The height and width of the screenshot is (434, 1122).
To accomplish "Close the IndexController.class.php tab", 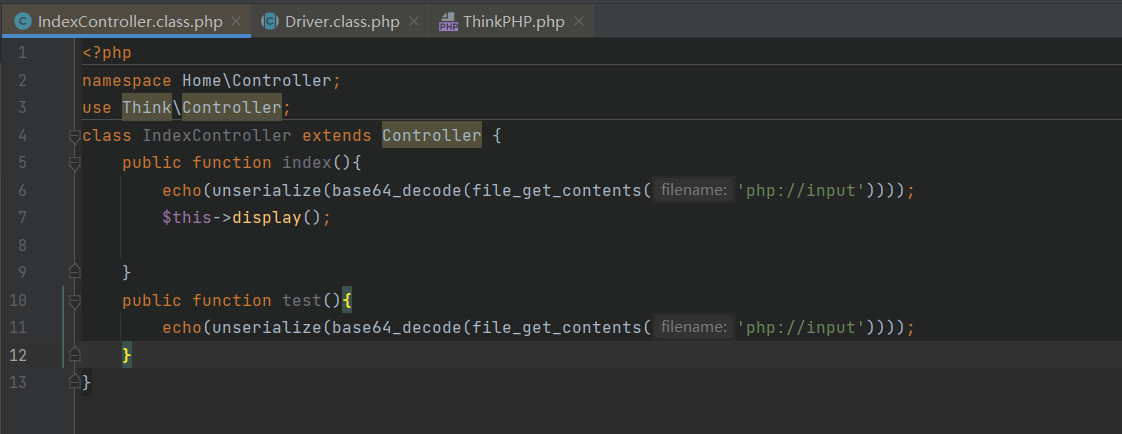I will 236,22.
